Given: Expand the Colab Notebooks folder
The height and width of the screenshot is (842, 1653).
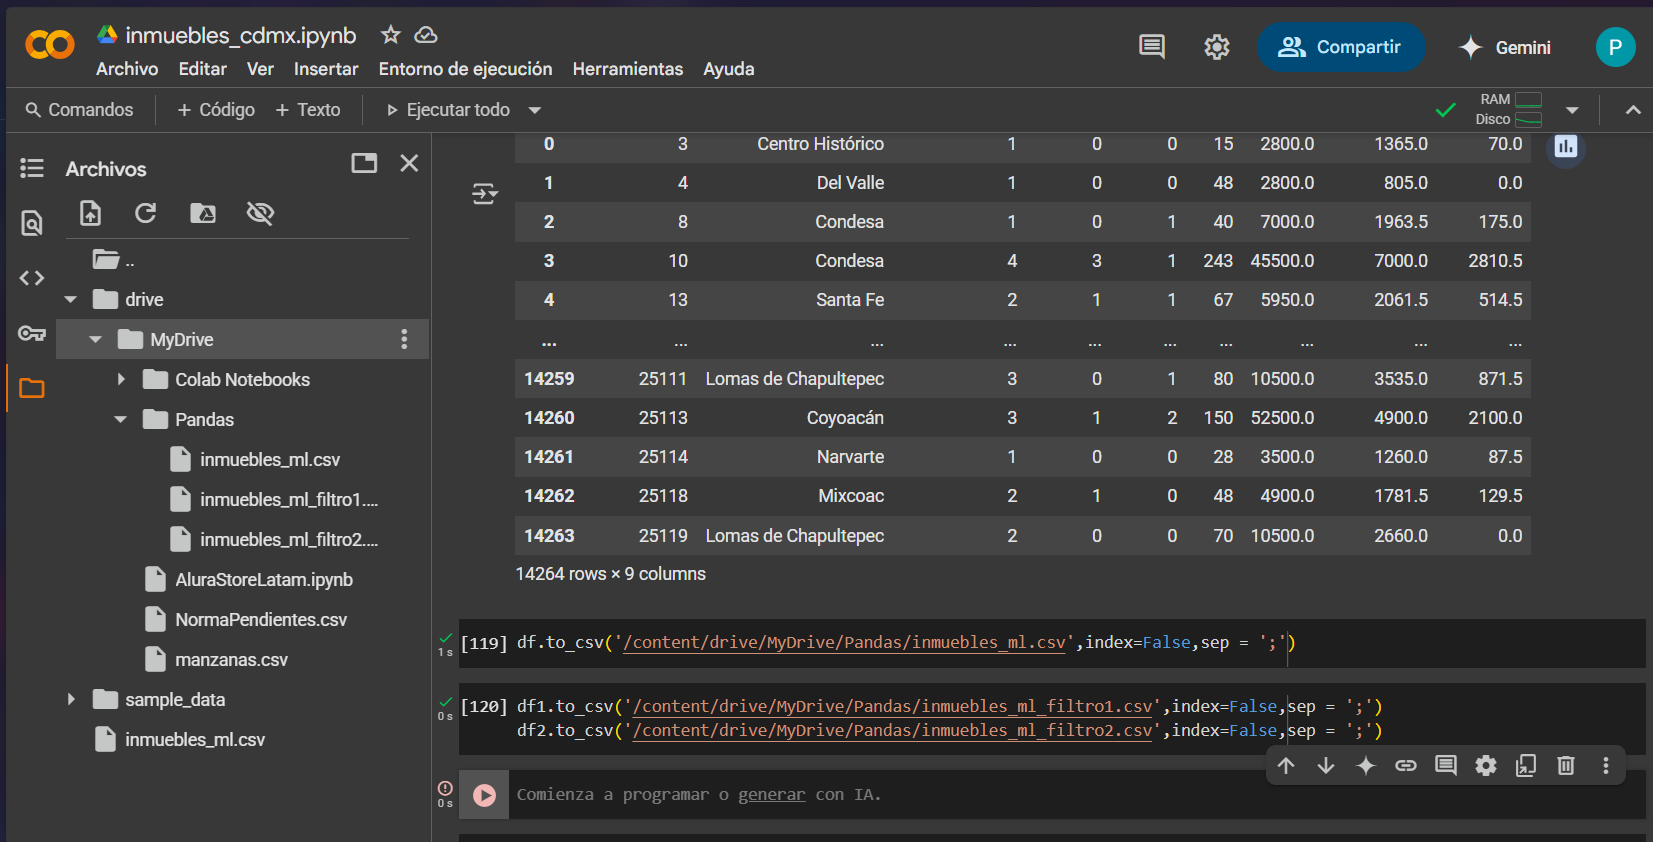Looking at the screenshot, I should pos(121,379).
